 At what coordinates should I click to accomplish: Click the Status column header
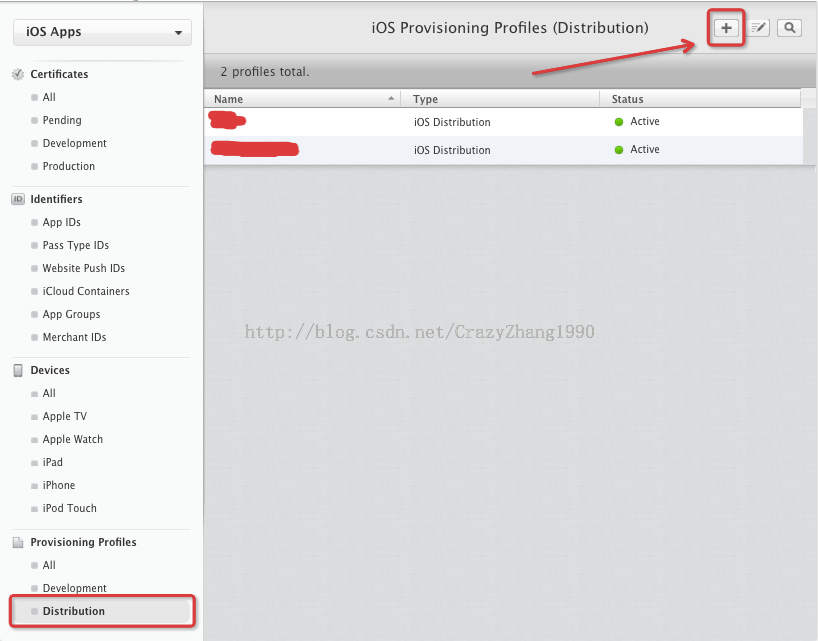(x=627, y=99)
